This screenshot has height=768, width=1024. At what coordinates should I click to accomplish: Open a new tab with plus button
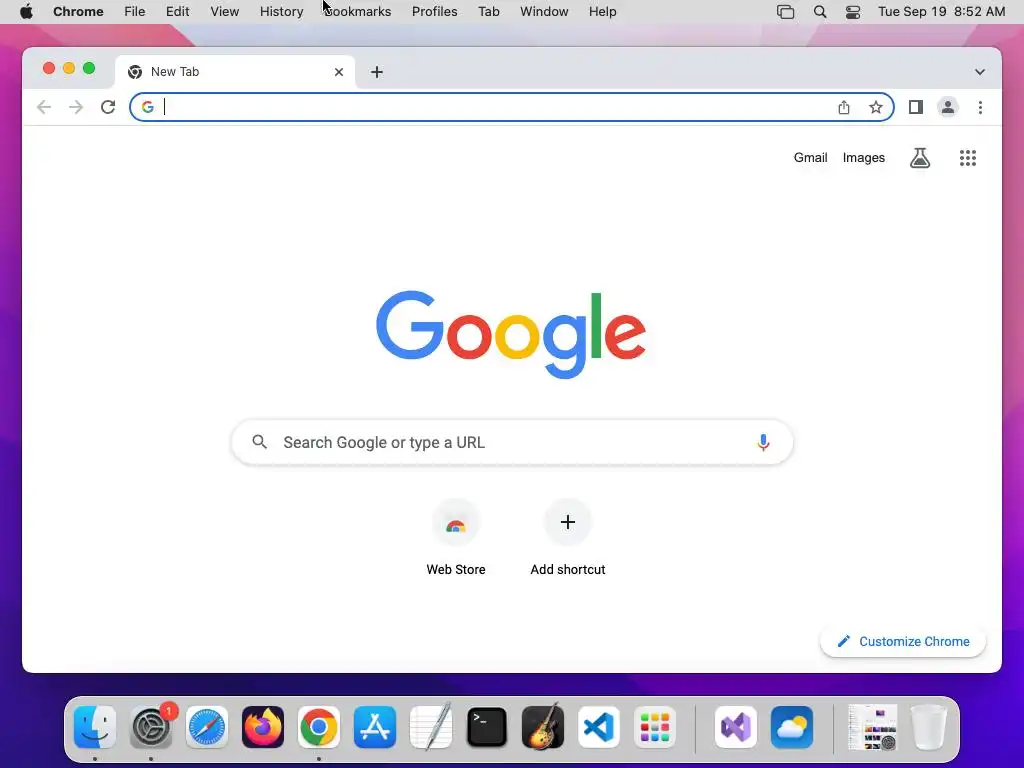[377, 72]
